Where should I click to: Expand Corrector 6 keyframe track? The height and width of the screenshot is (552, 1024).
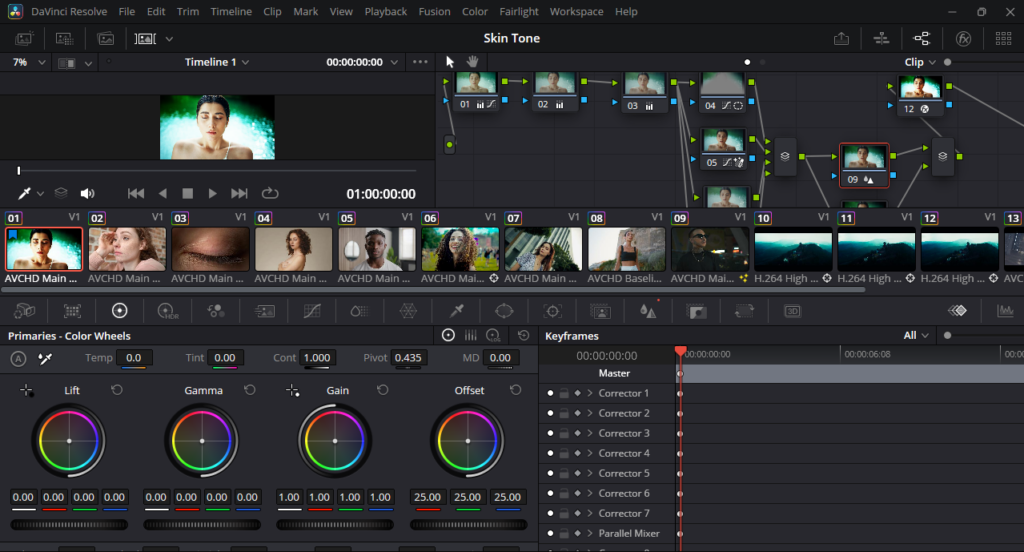[x=590, y=493]
